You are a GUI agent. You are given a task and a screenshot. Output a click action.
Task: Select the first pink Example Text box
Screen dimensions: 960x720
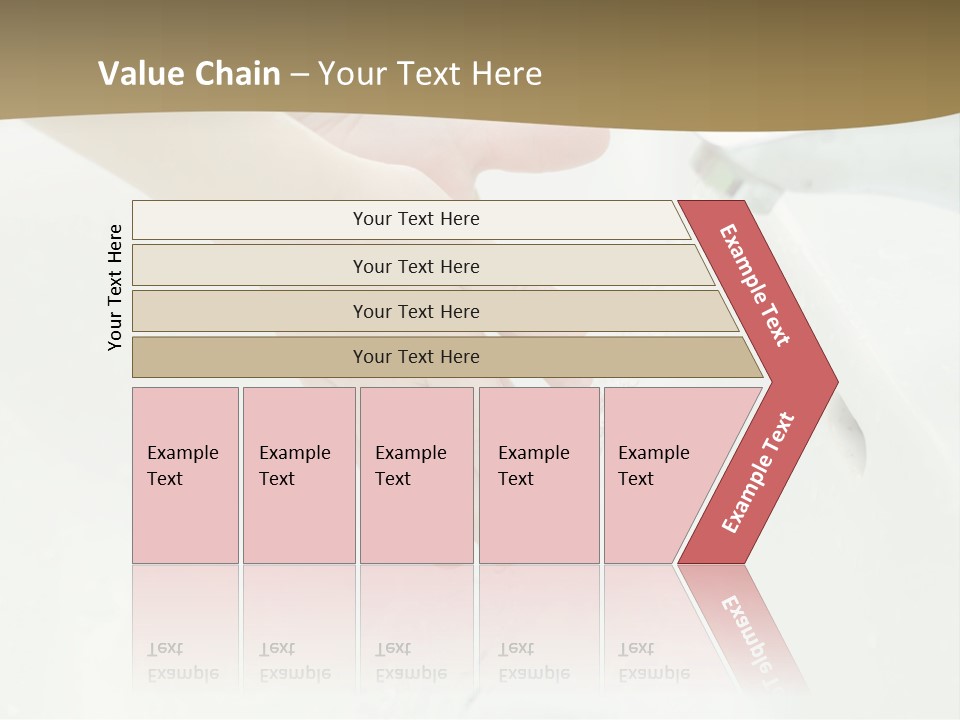pos(186,475)
